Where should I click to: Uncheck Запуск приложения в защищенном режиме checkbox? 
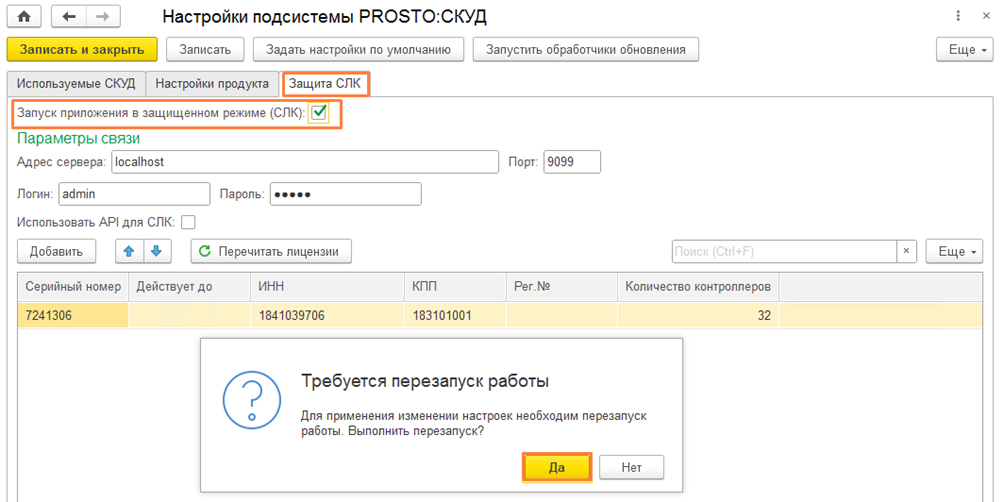coord(319,113)
